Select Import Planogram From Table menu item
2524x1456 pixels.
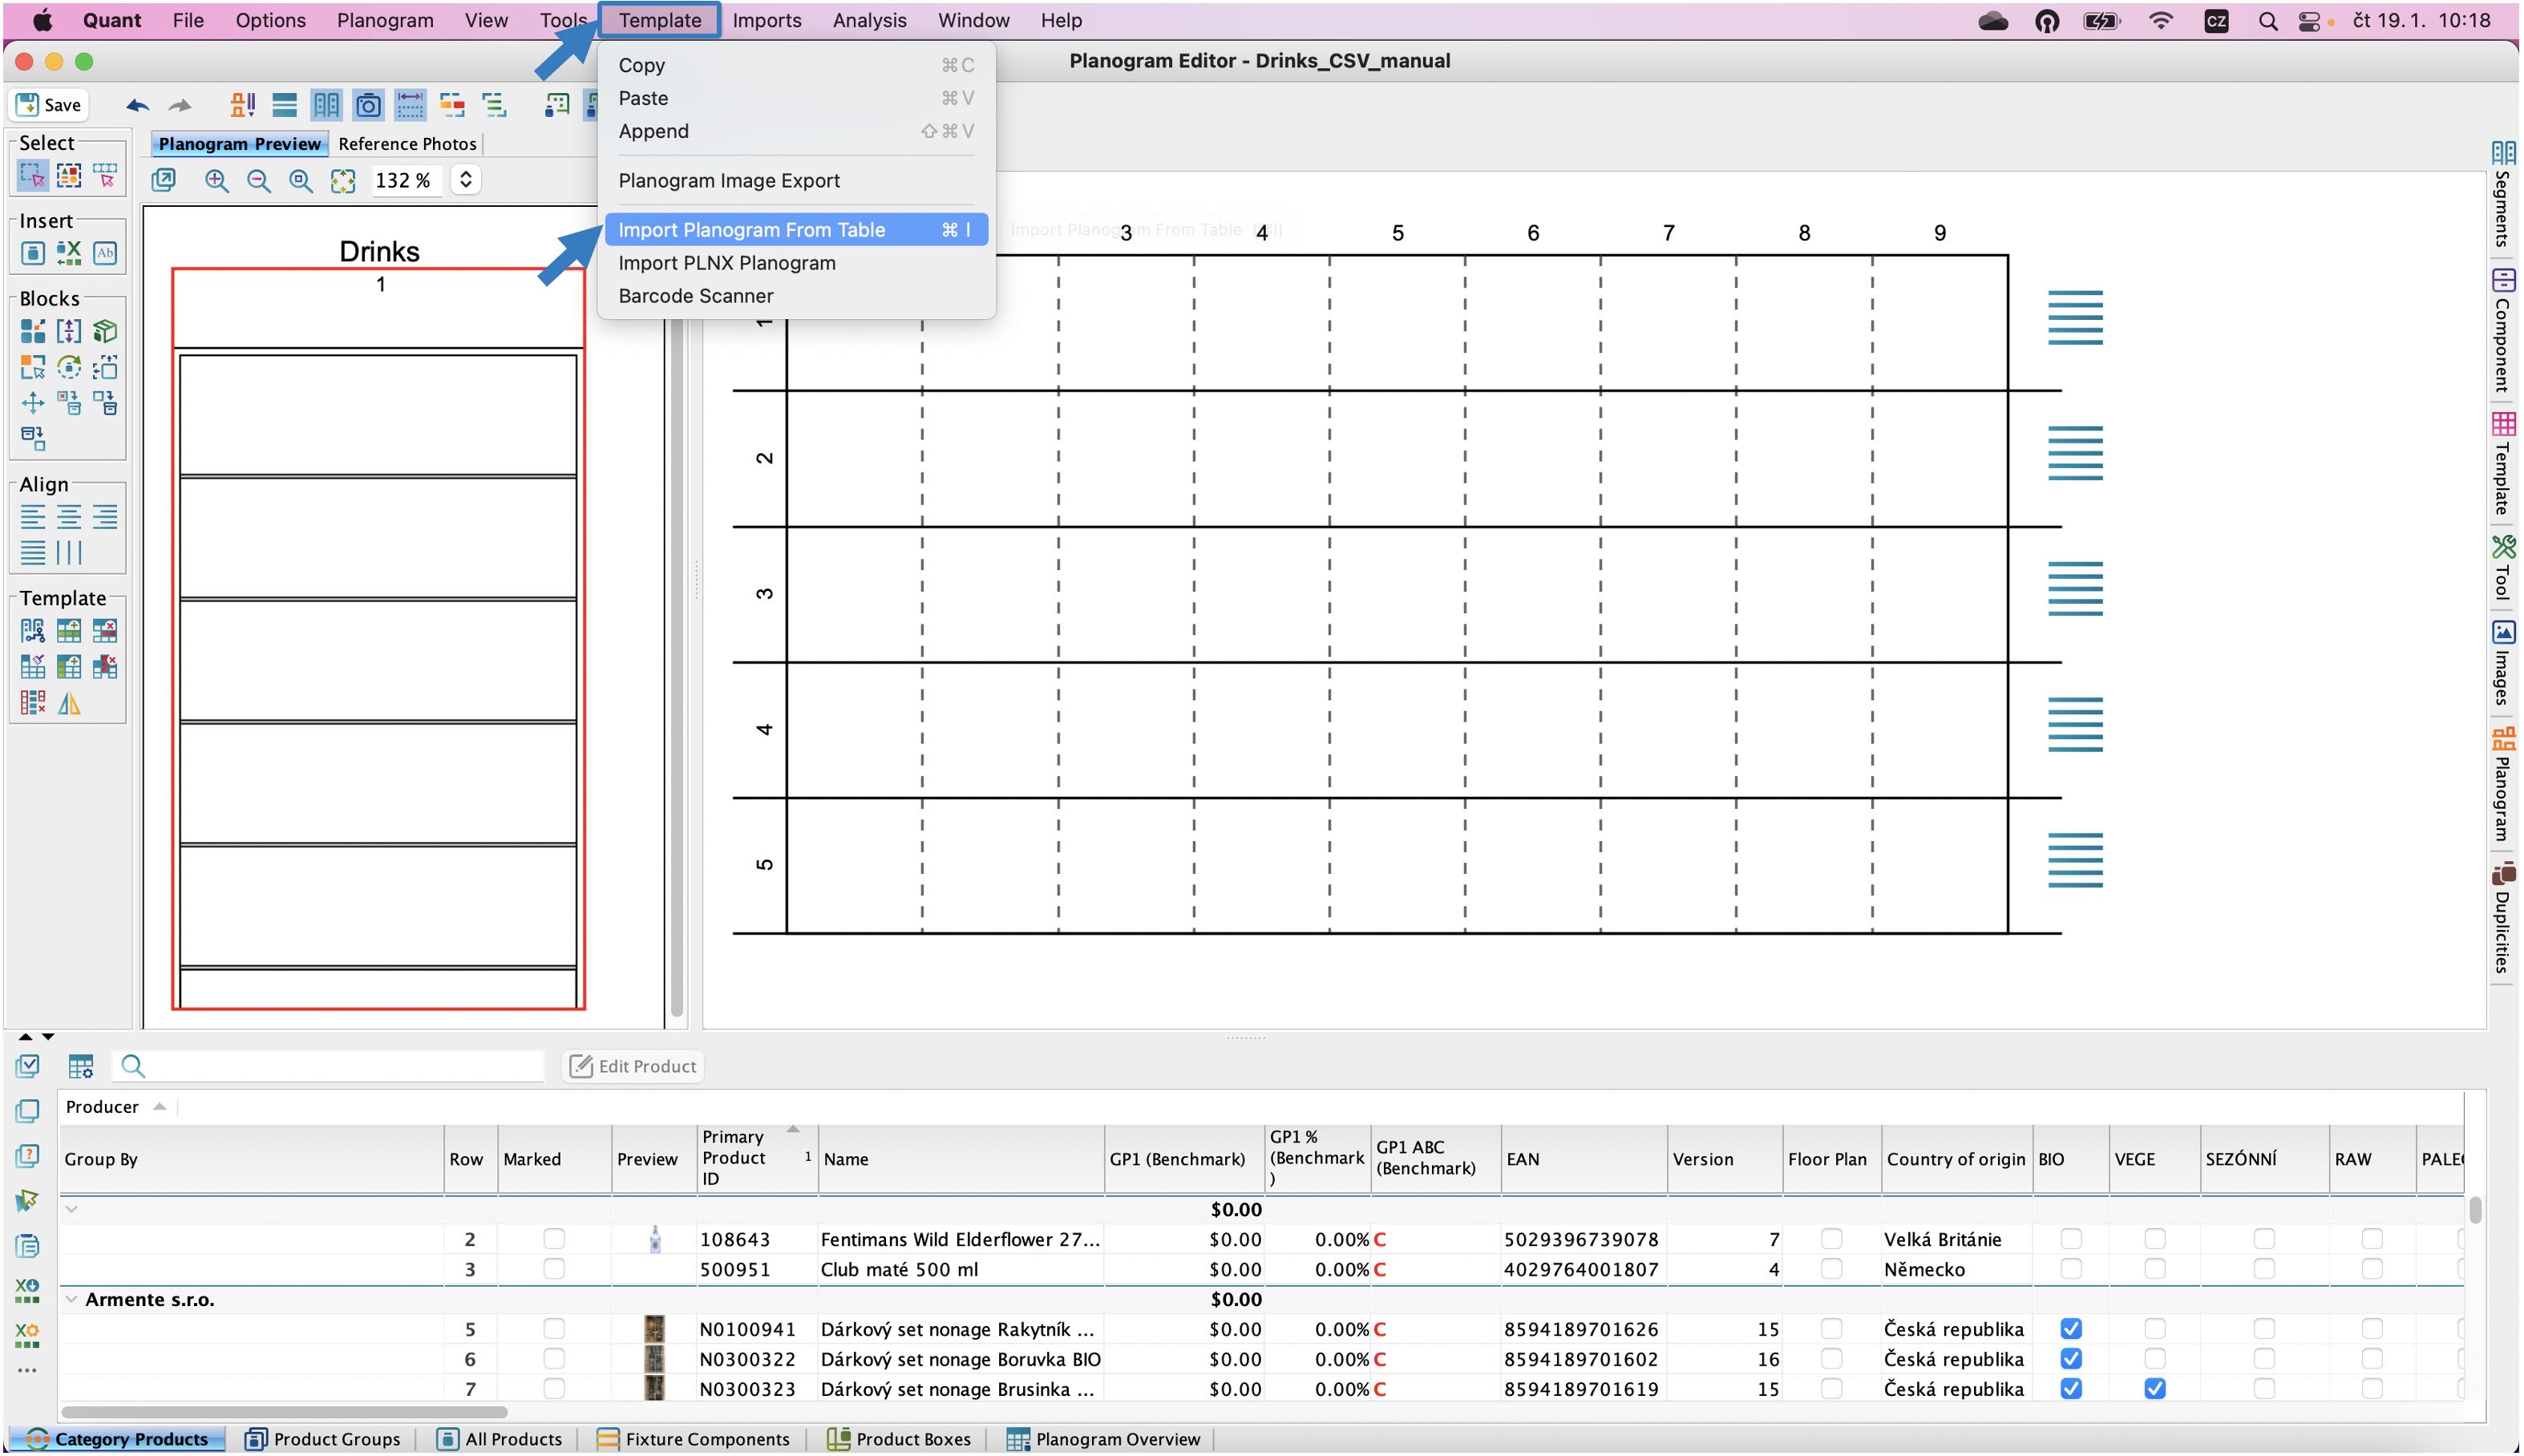click(796, 230)
